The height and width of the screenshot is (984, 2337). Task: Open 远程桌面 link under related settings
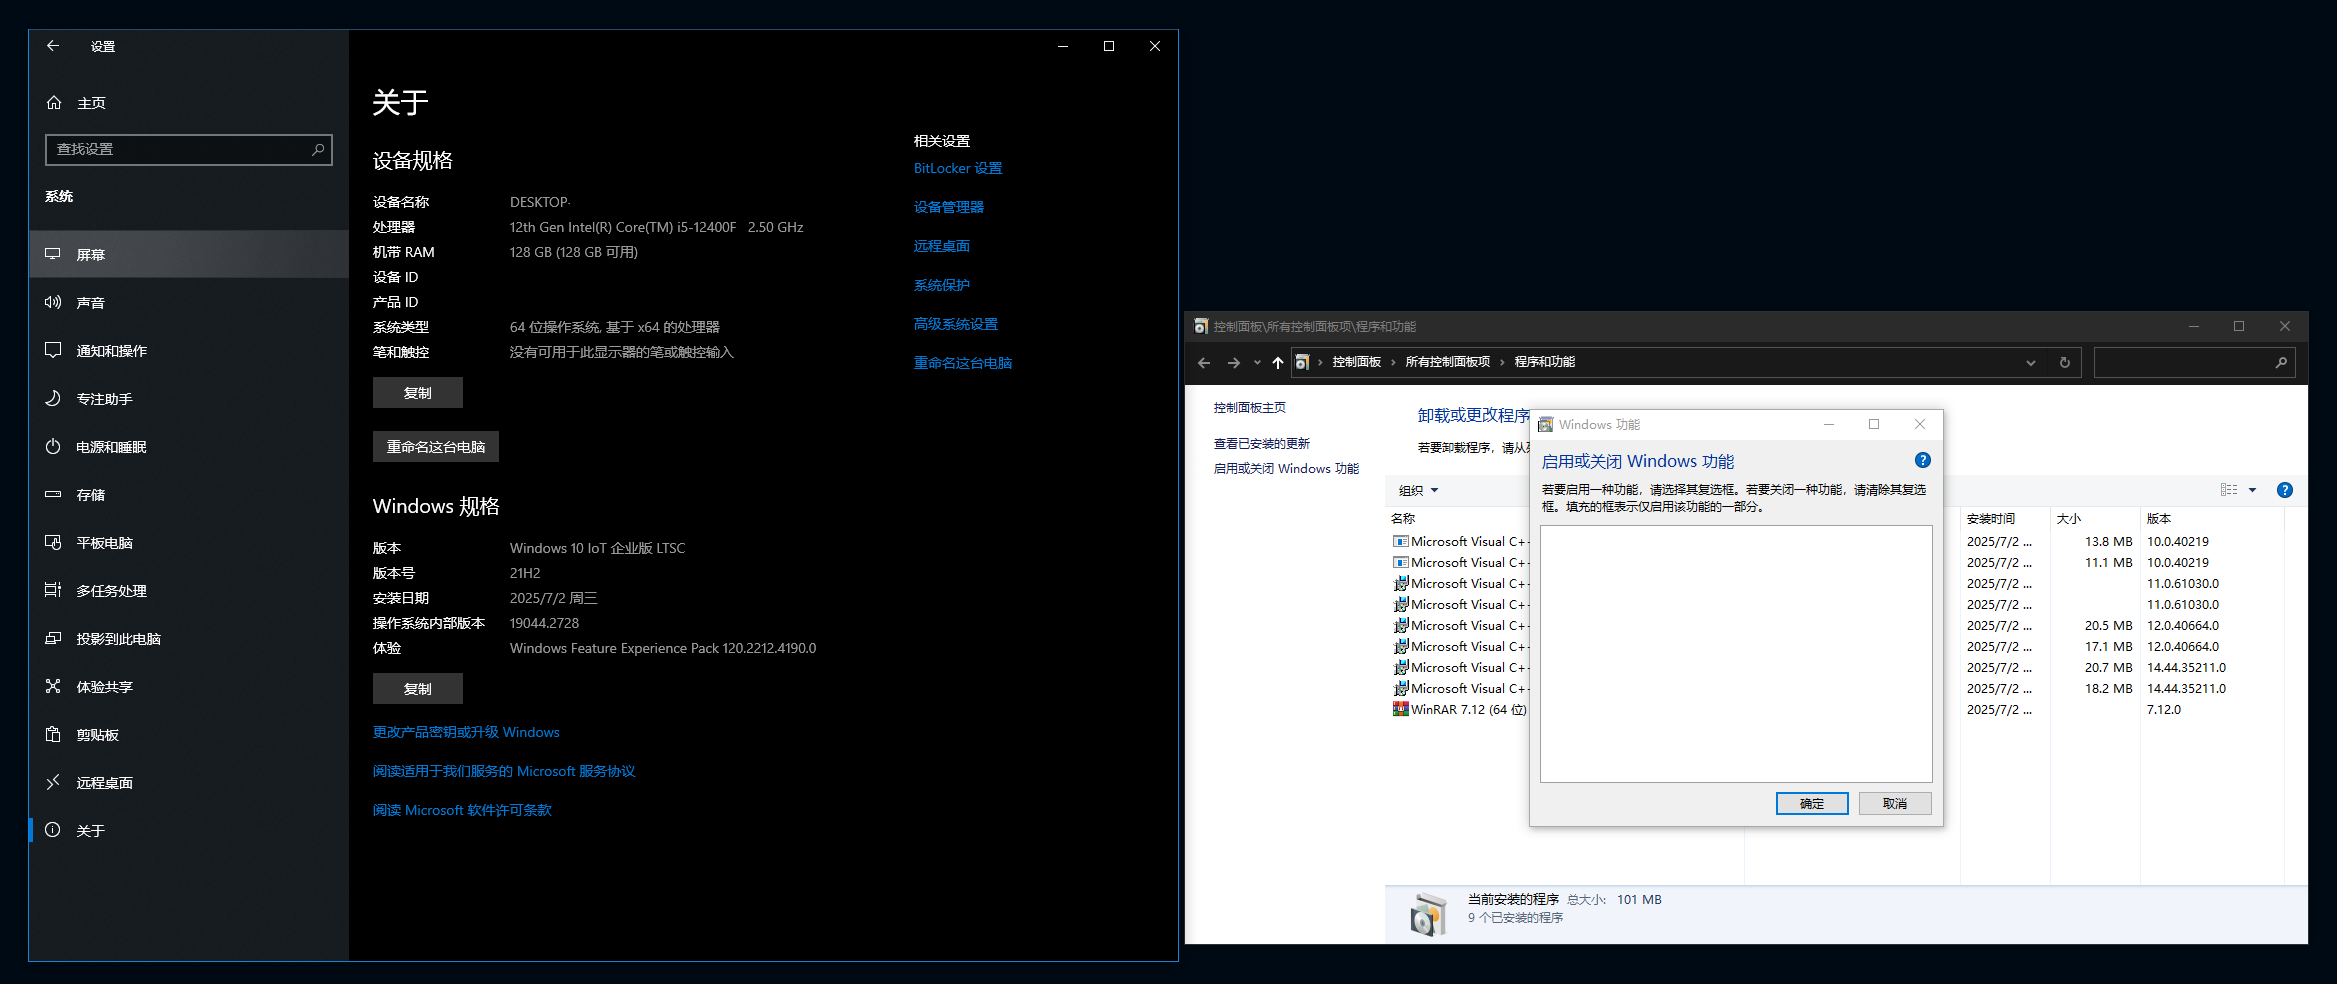[x=942, y=246]
